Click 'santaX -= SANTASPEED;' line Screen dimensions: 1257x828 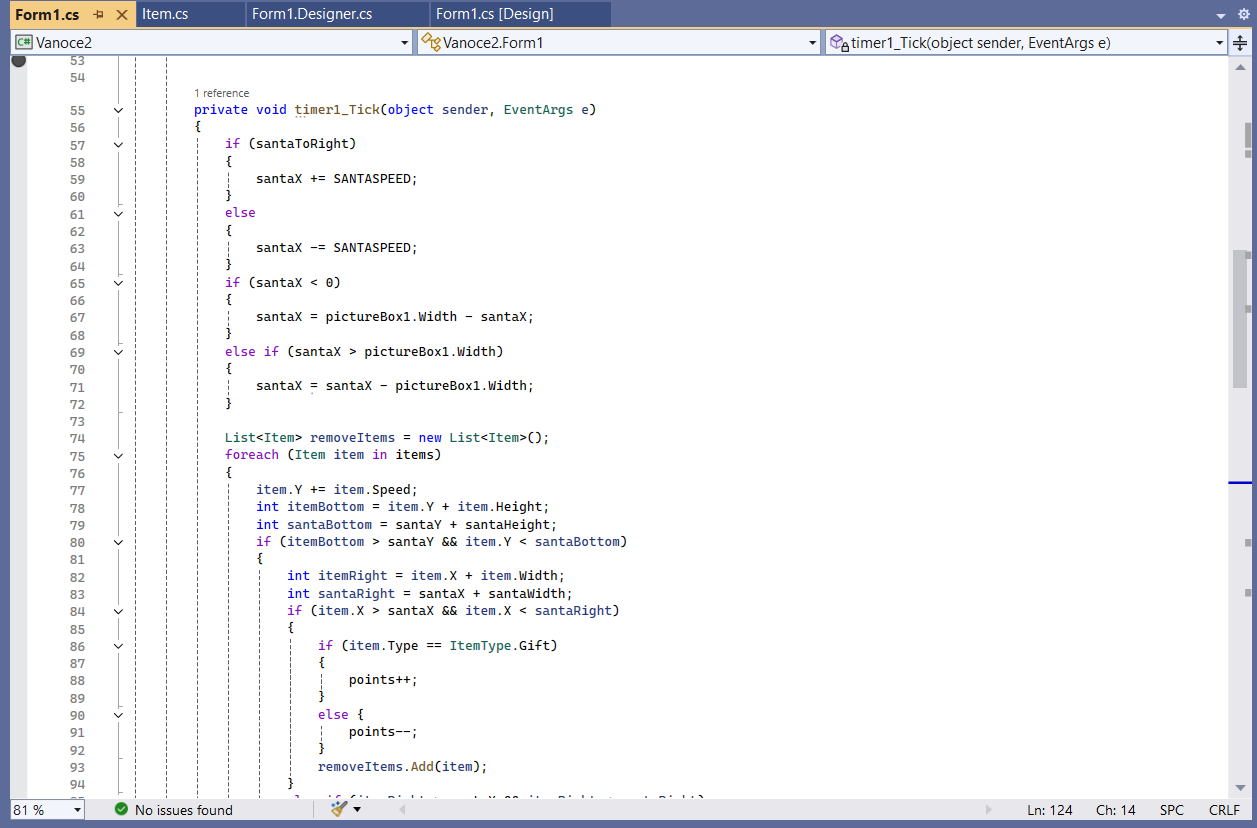click(337, 248)
